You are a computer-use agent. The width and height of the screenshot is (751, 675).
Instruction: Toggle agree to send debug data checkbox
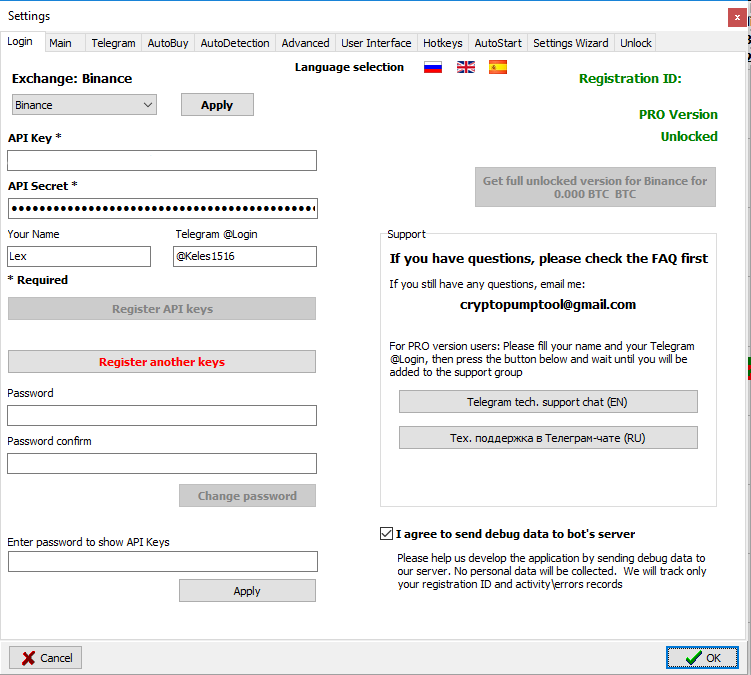pyautogui.click(x=386, y=534)
